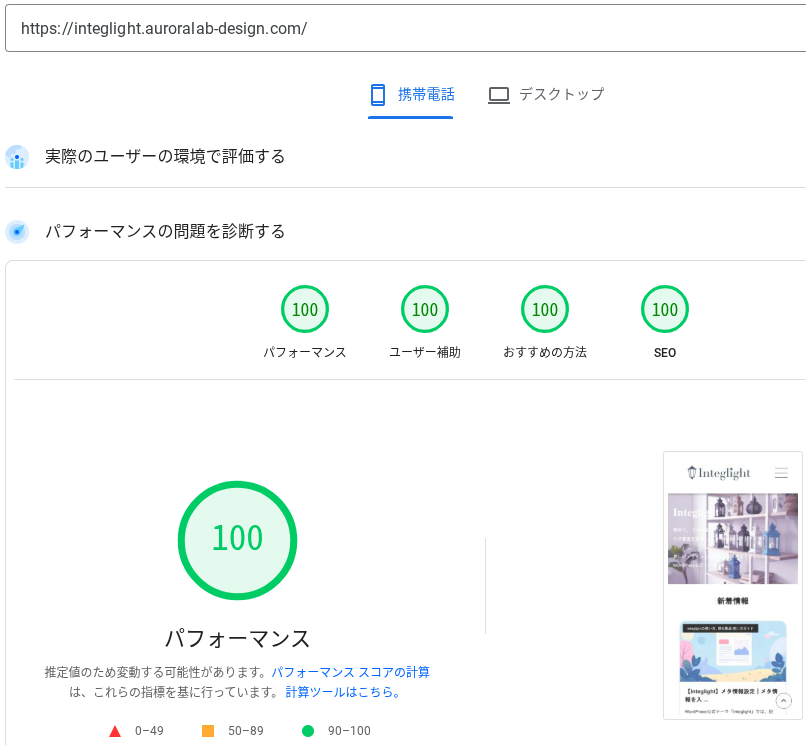The width and height of the screenshot is (806, 745).
Task: Click scroll-to-top arrow in site preview
Action: tap(784, 701)
